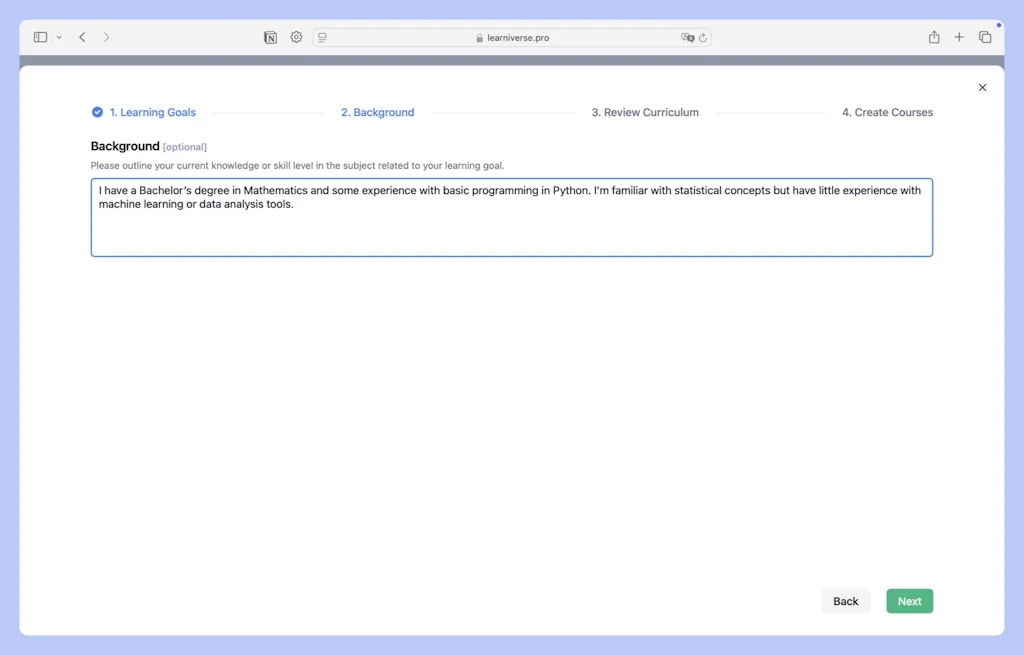
Task: Toggle the sidebar panel icon
Action: click(38, 36)
